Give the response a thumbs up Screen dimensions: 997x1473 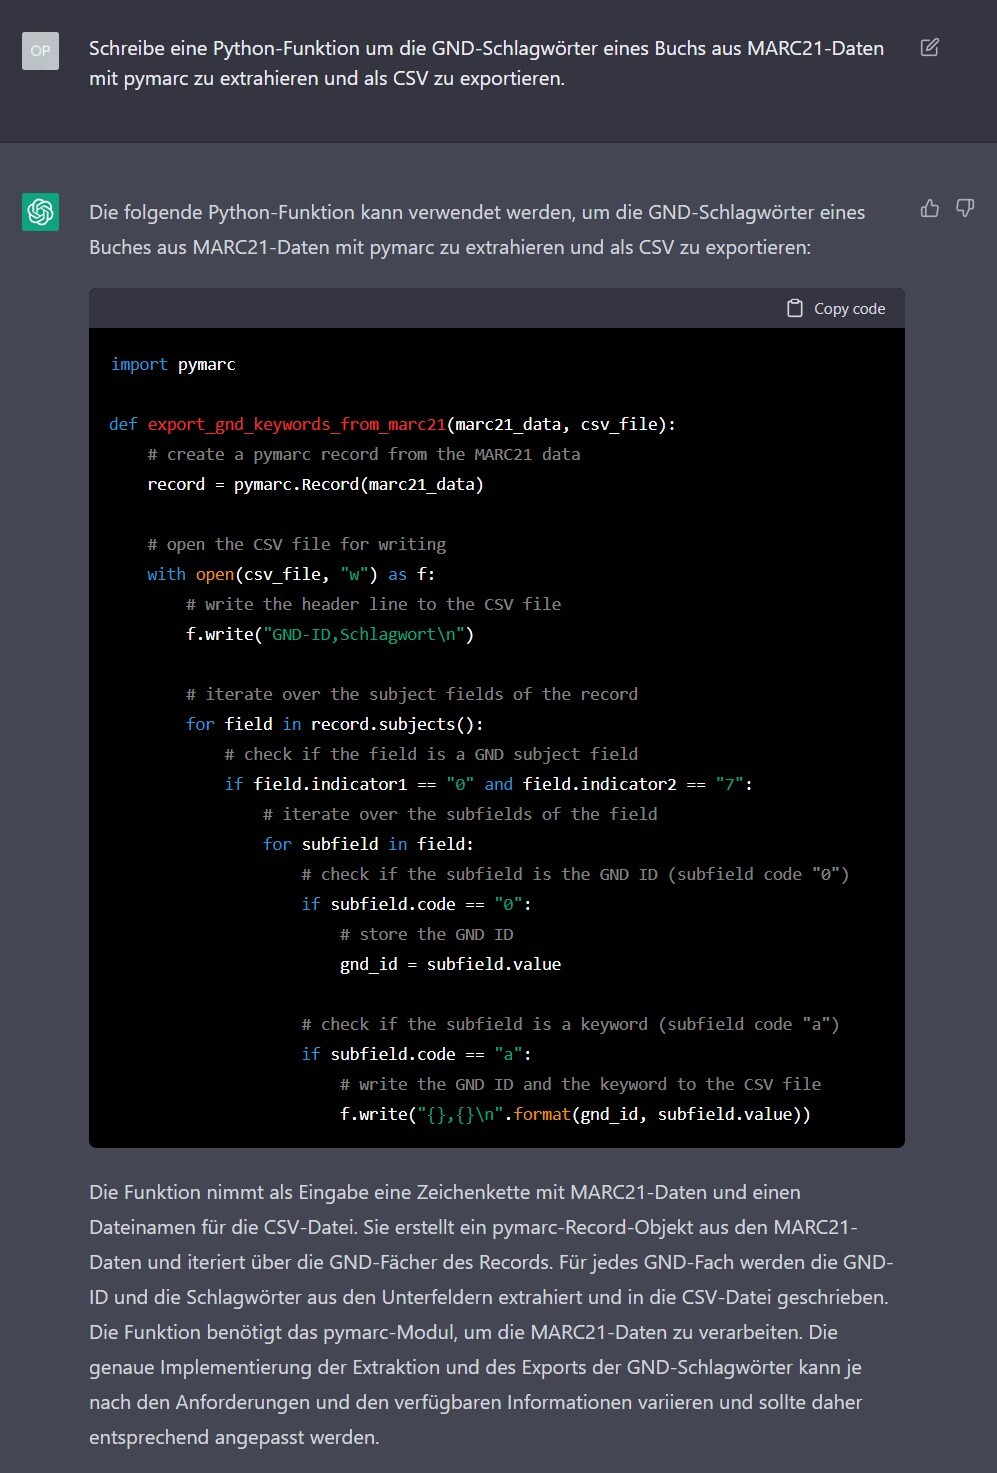[x=929, y=208]
